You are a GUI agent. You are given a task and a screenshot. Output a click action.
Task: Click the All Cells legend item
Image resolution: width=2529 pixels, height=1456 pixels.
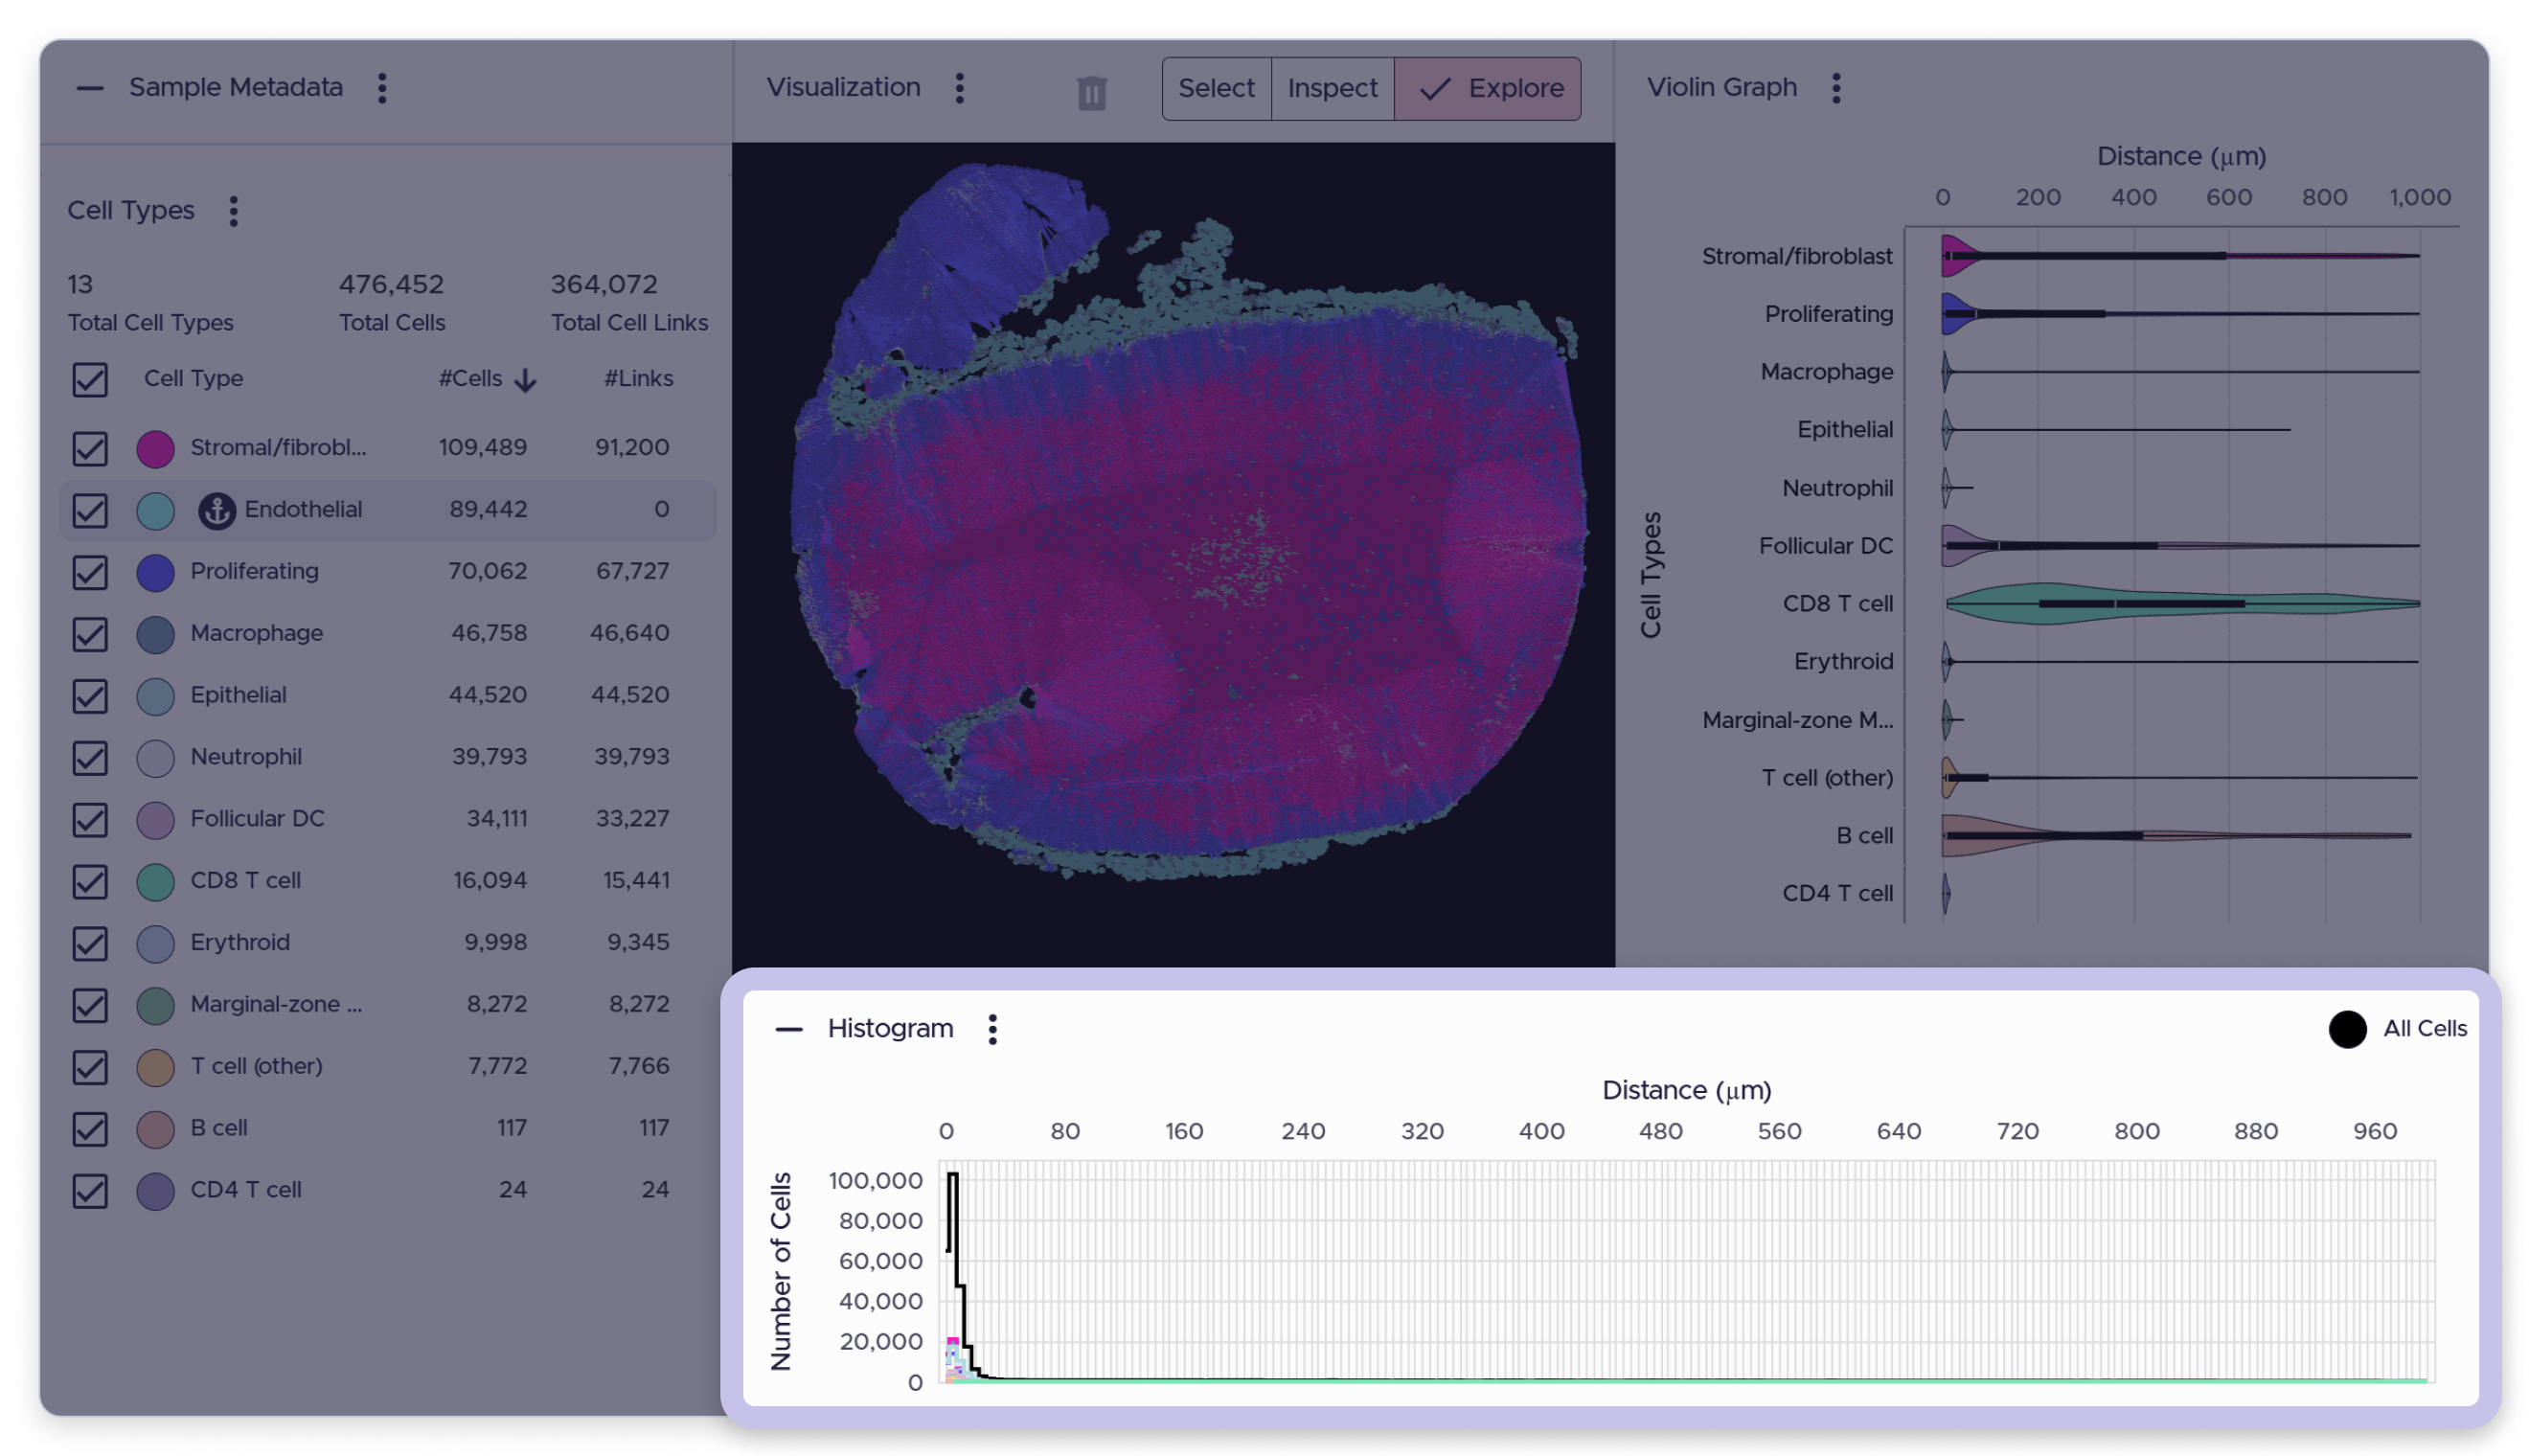pyautogui.click(x=2397, y=1029)
